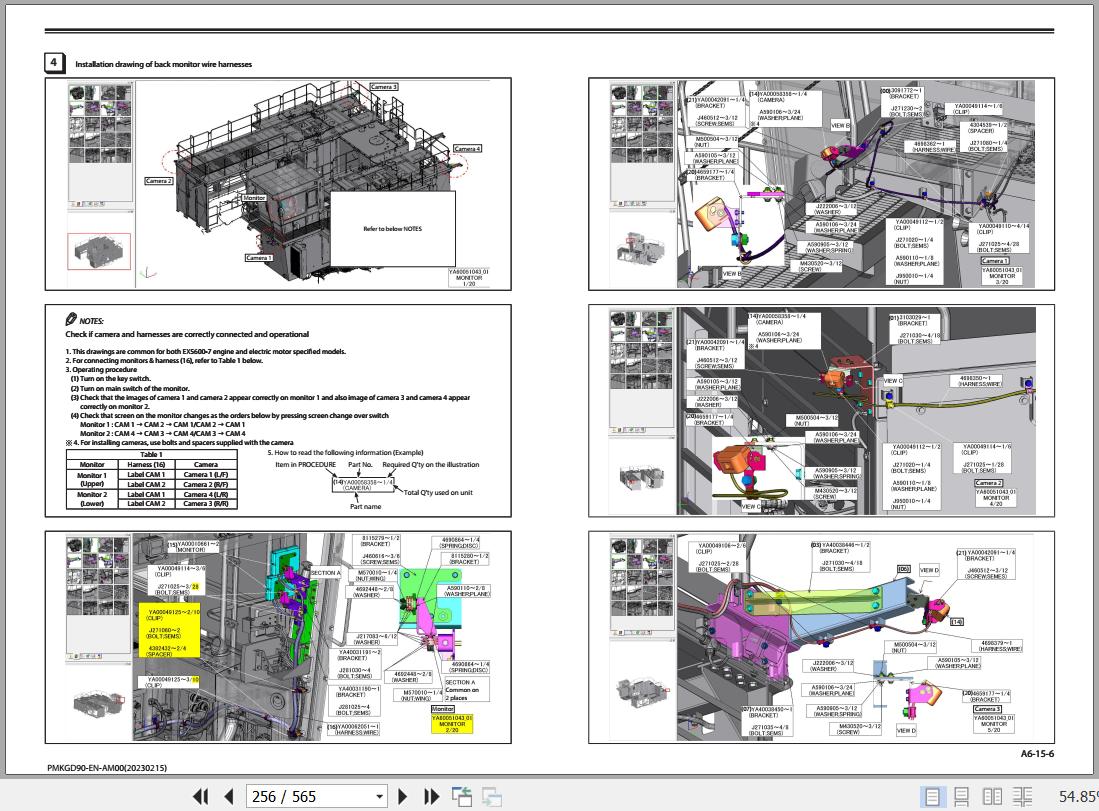
Task: Jump to the last page
Action: pyautogui.click(x=431, y=796)
